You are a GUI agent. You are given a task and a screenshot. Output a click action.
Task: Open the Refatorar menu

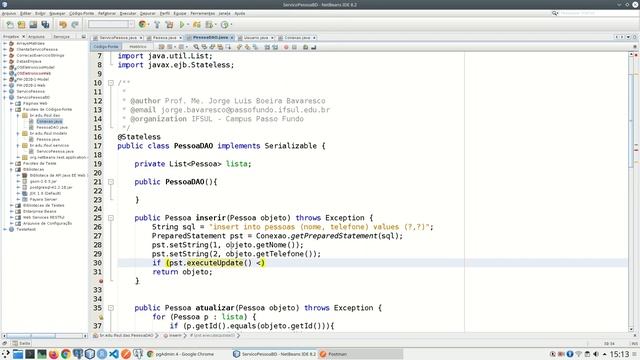click(x=107, y=13)
